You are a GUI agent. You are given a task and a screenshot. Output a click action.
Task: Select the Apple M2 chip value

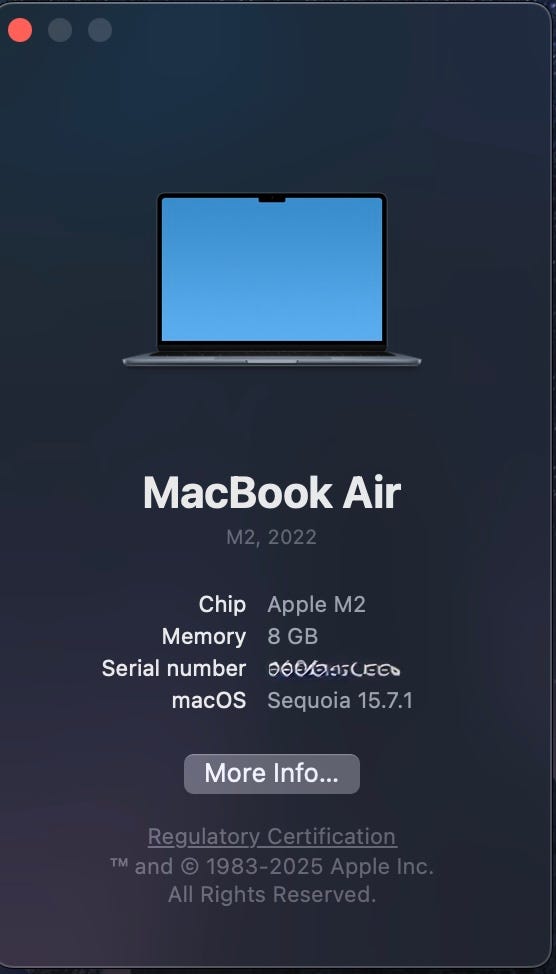pos(316,605)
